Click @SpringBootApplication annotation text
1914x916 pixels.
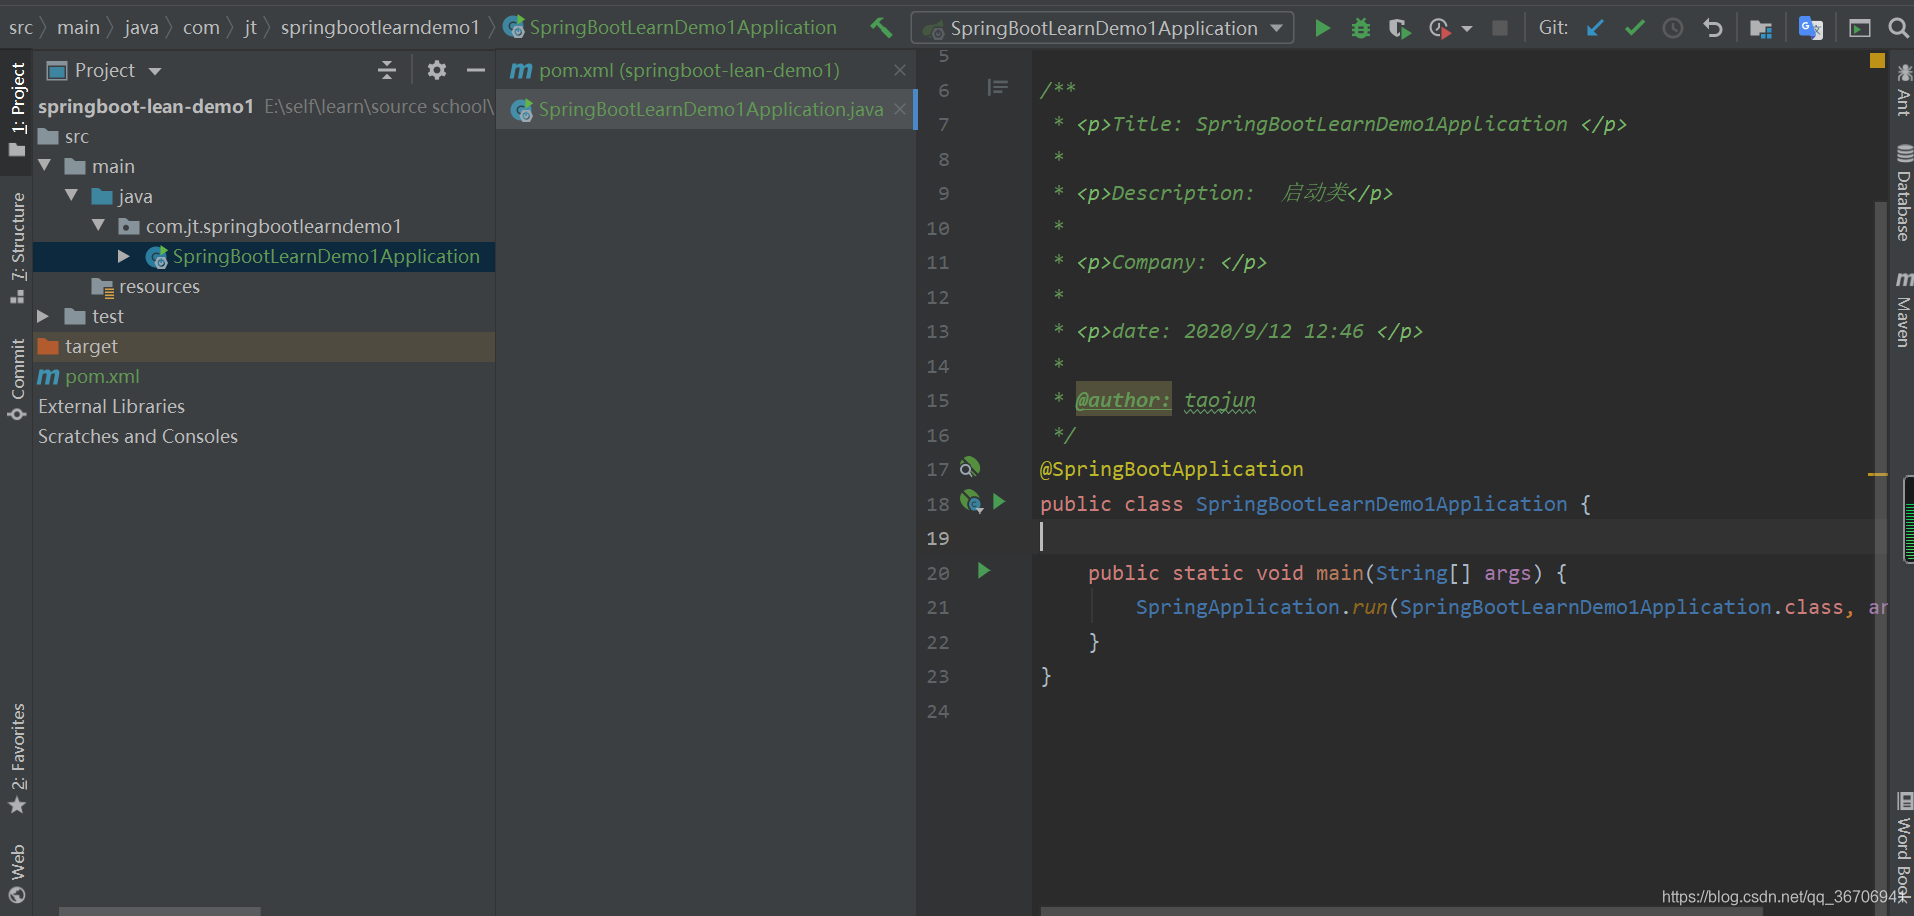1171,469
